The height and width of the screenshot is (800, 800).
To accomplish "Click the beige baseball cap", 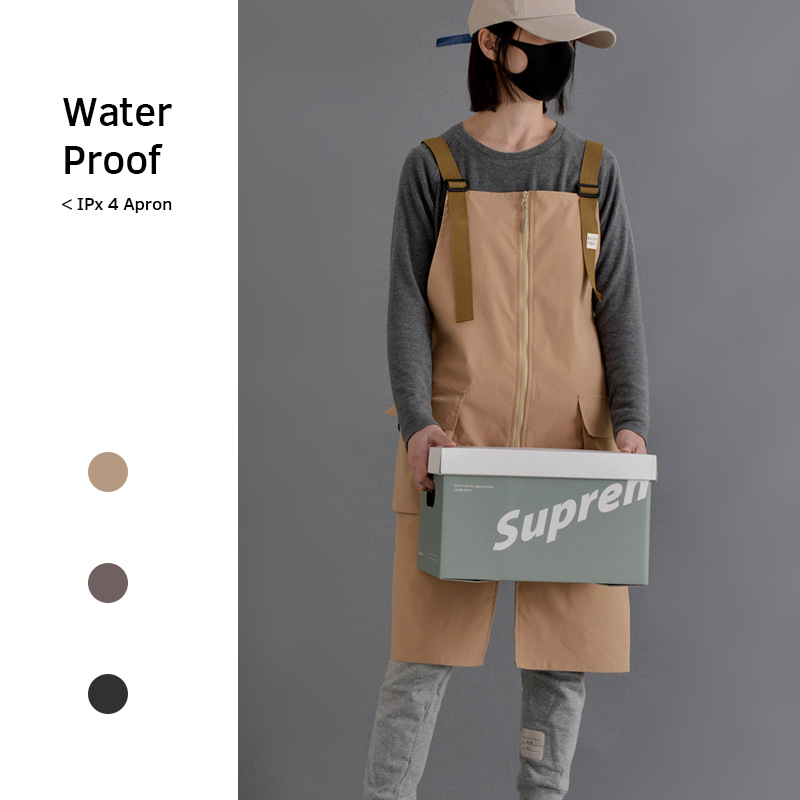I will coord(541,22).
